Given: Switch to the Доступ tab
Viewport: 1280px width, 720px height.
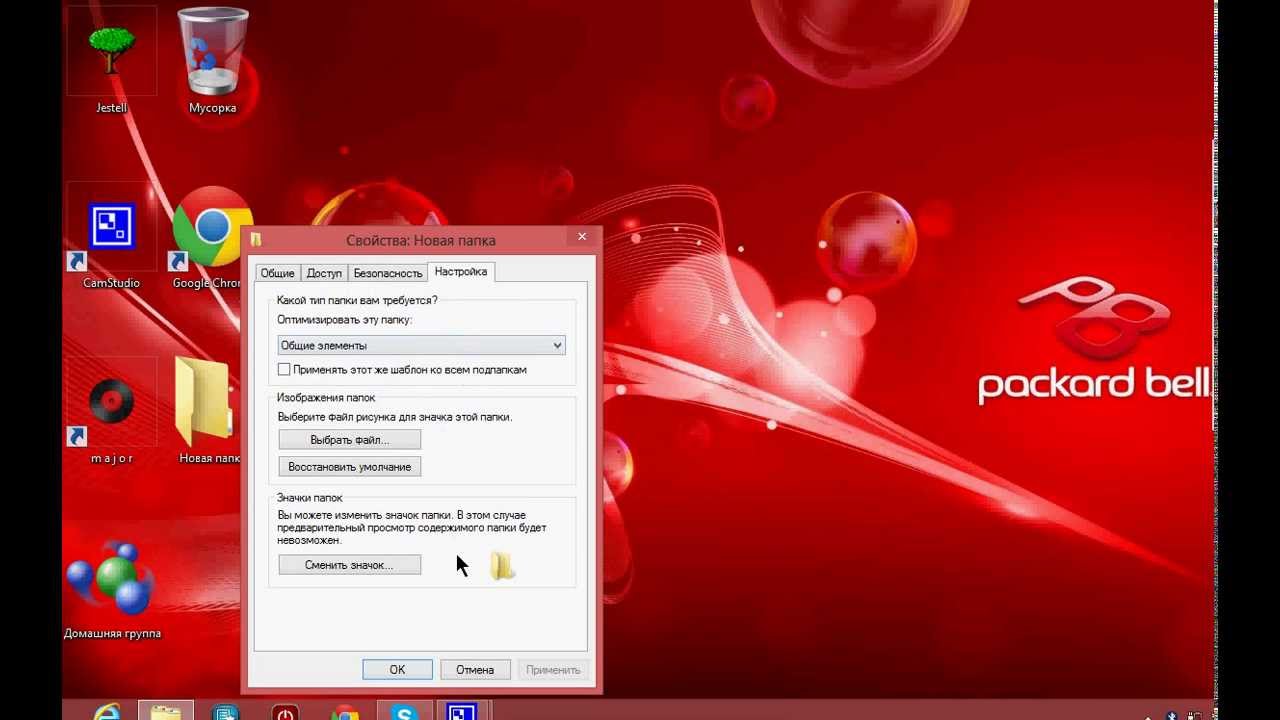Looking at the screenshot, I should 324,273.
